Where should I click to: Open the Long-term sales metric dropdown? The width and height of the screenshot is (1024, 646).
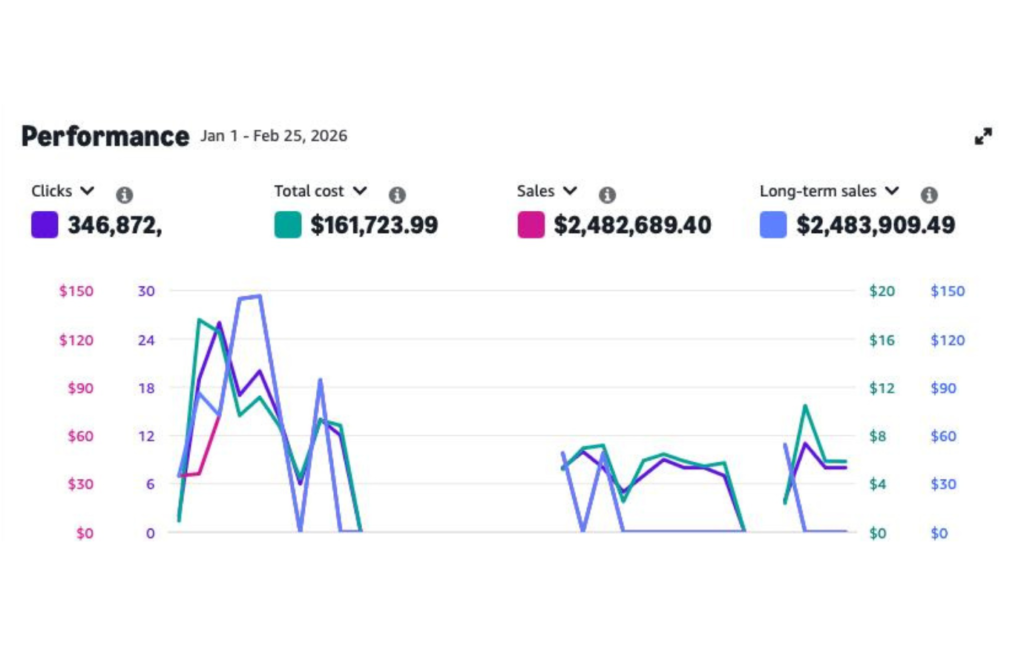(x=892, y=191)
